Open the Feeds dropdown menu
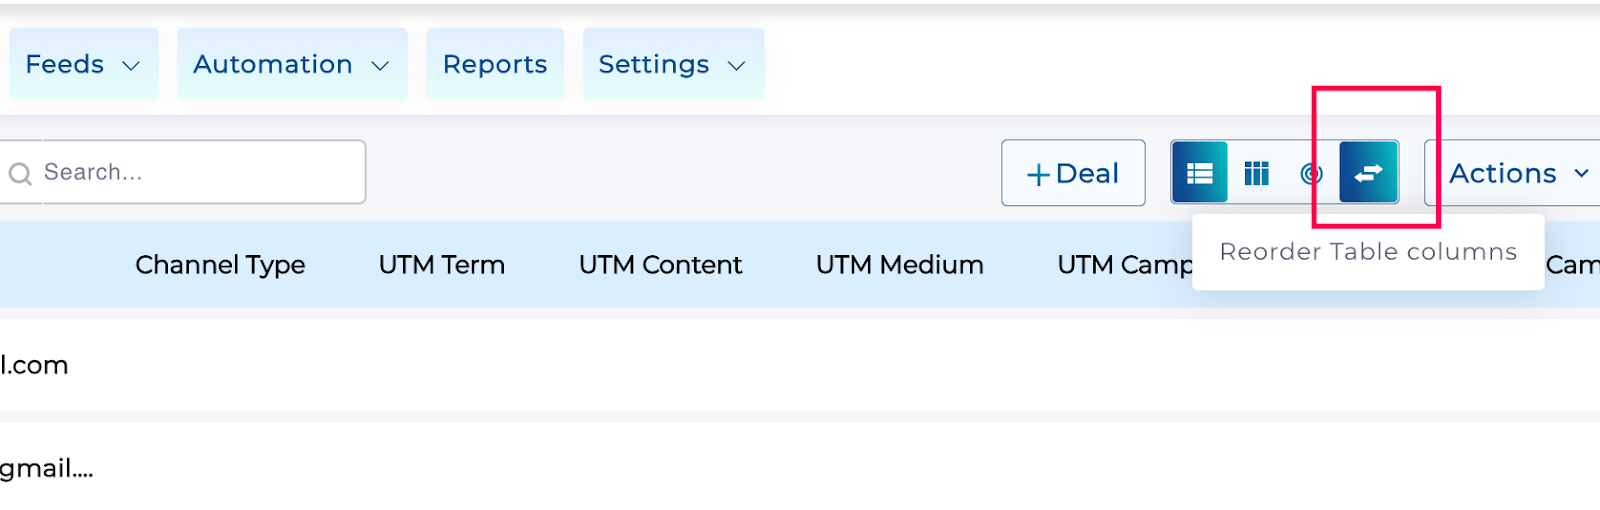This screenshot has height=510, width=1600. (83, 64)
